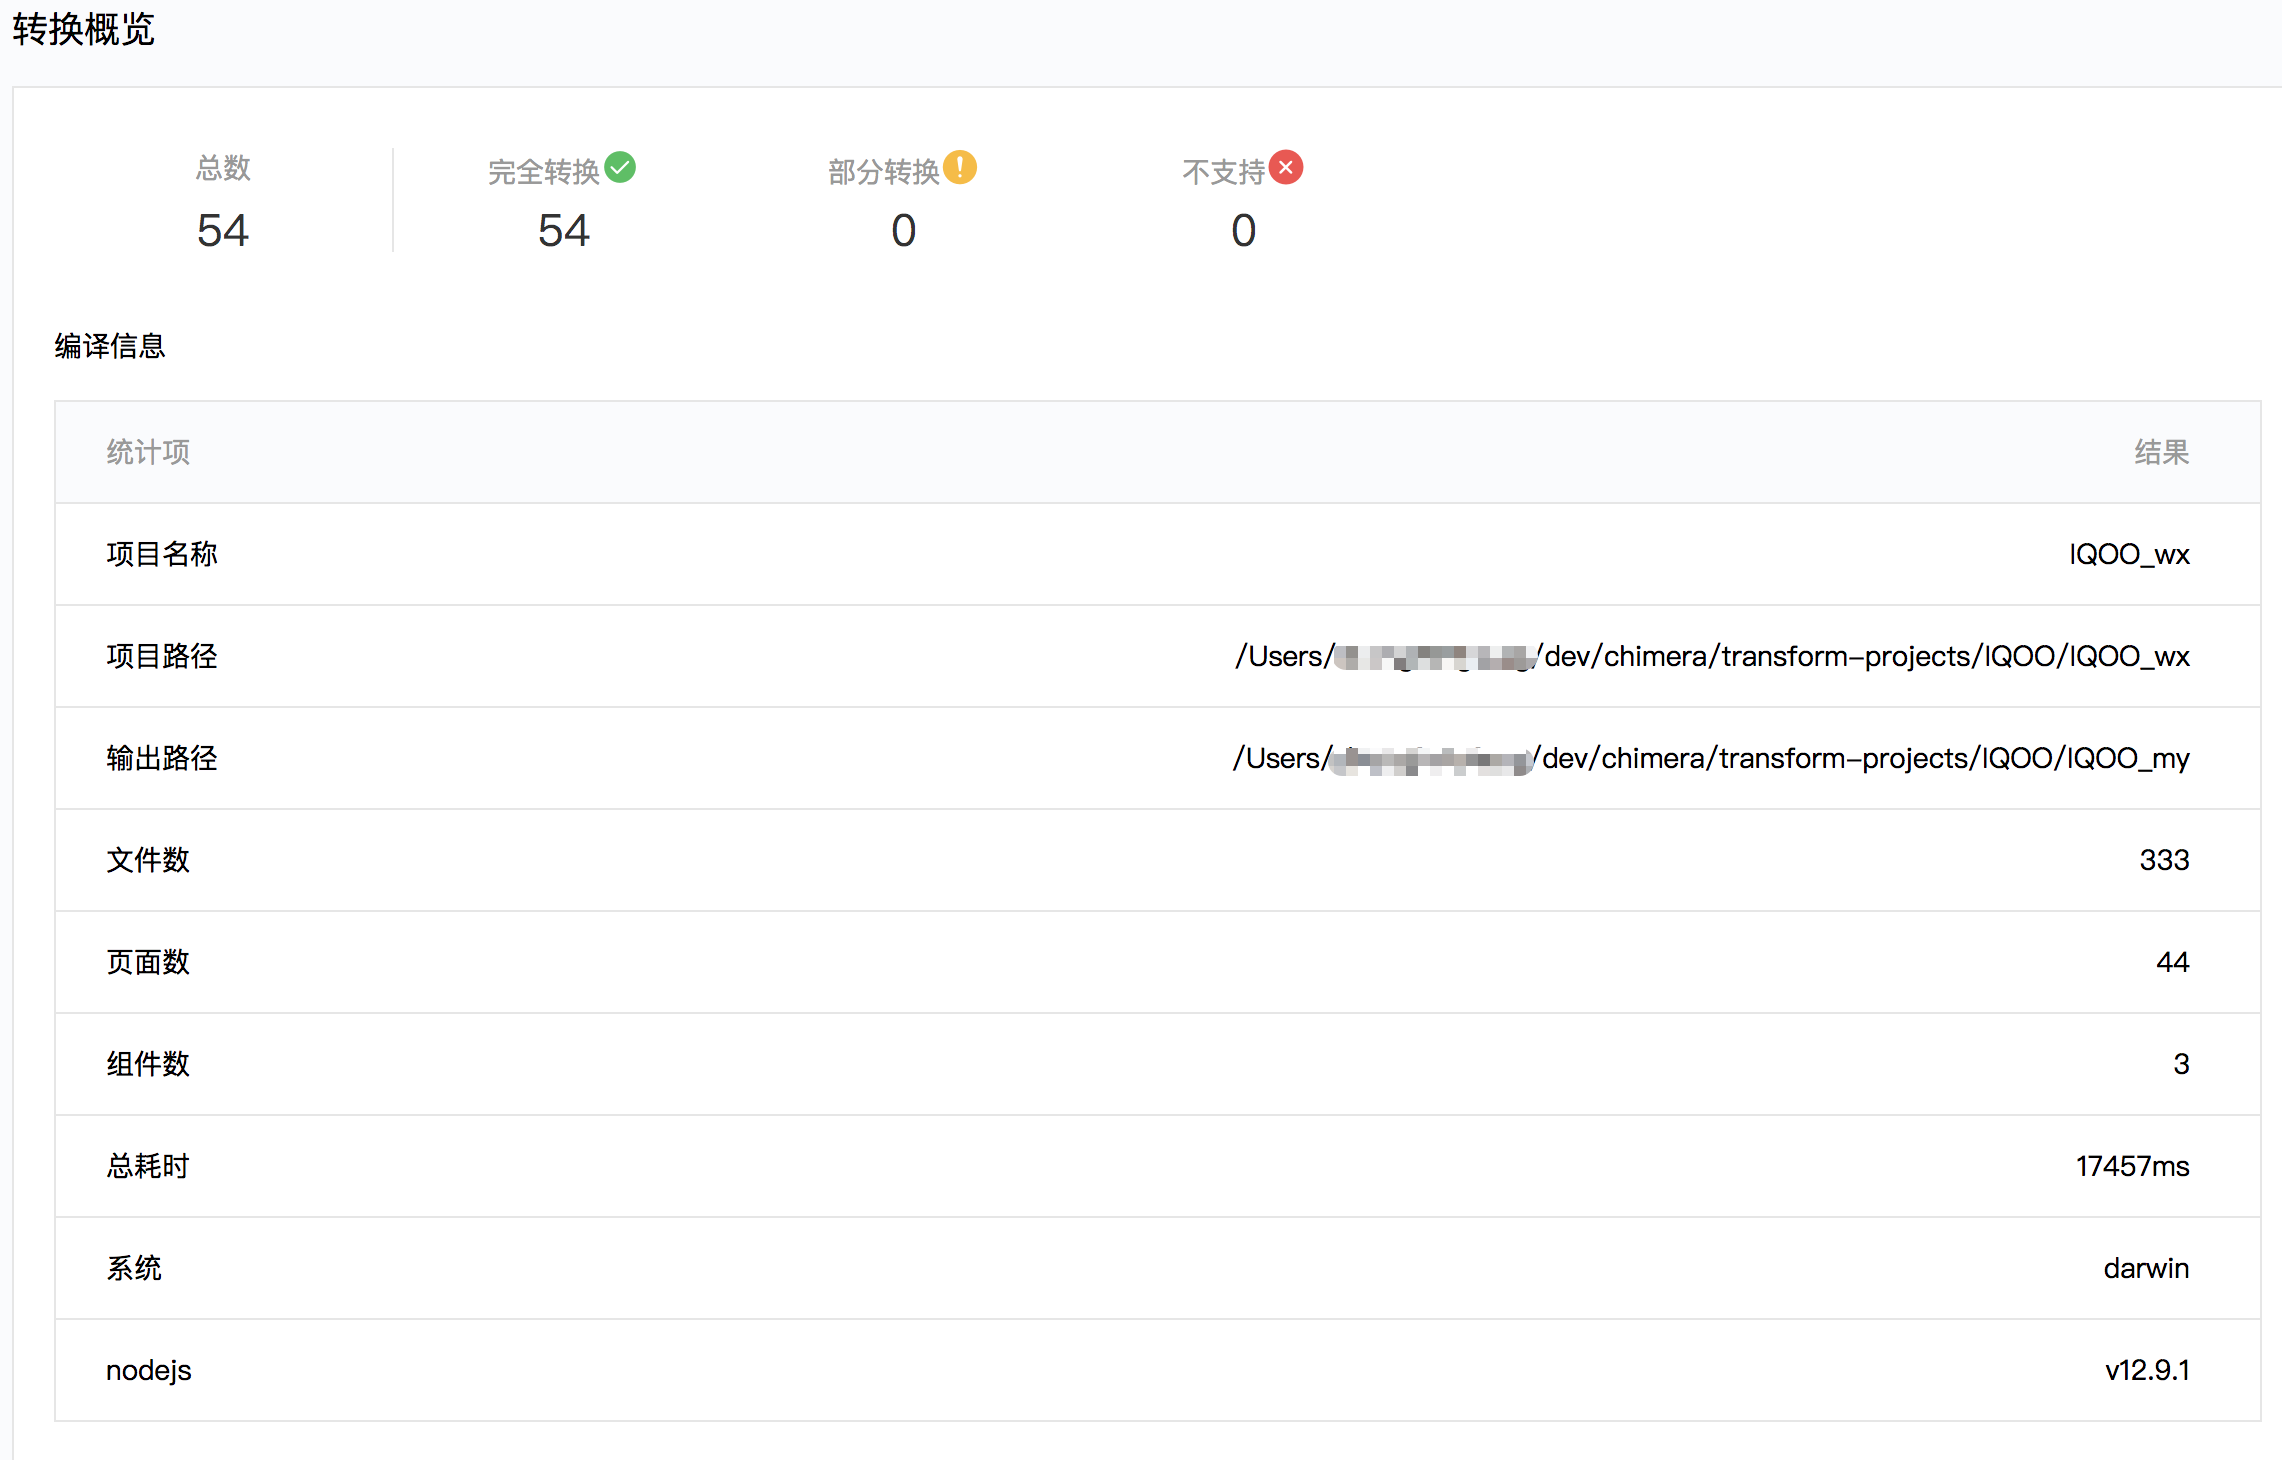Click the 统计项 column header

pos(148,452)
